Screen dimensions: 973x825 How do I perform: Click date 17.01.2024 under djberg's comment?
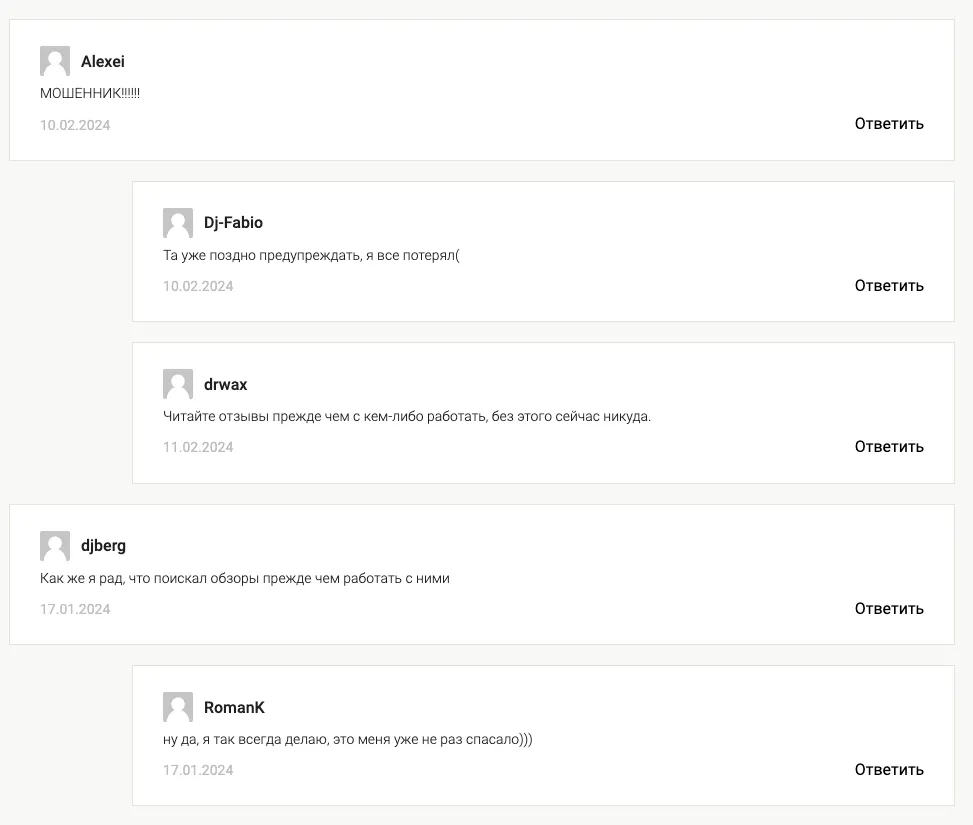click(75, 609)
